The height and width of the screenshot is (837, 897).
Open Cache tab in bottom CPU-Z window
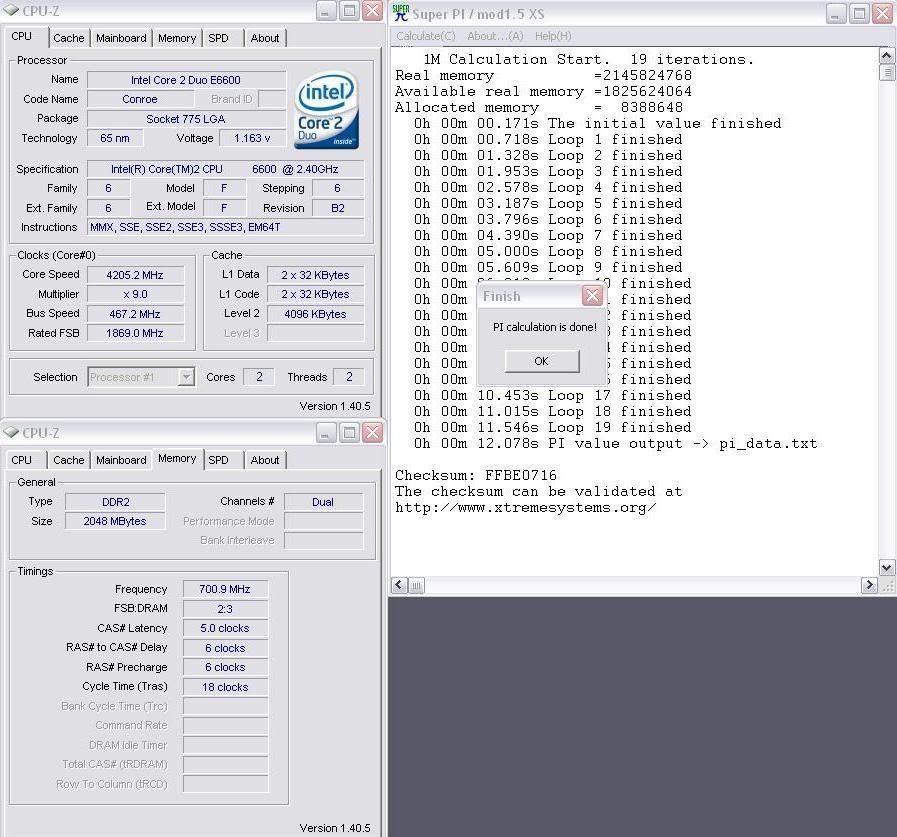(69, 460)
